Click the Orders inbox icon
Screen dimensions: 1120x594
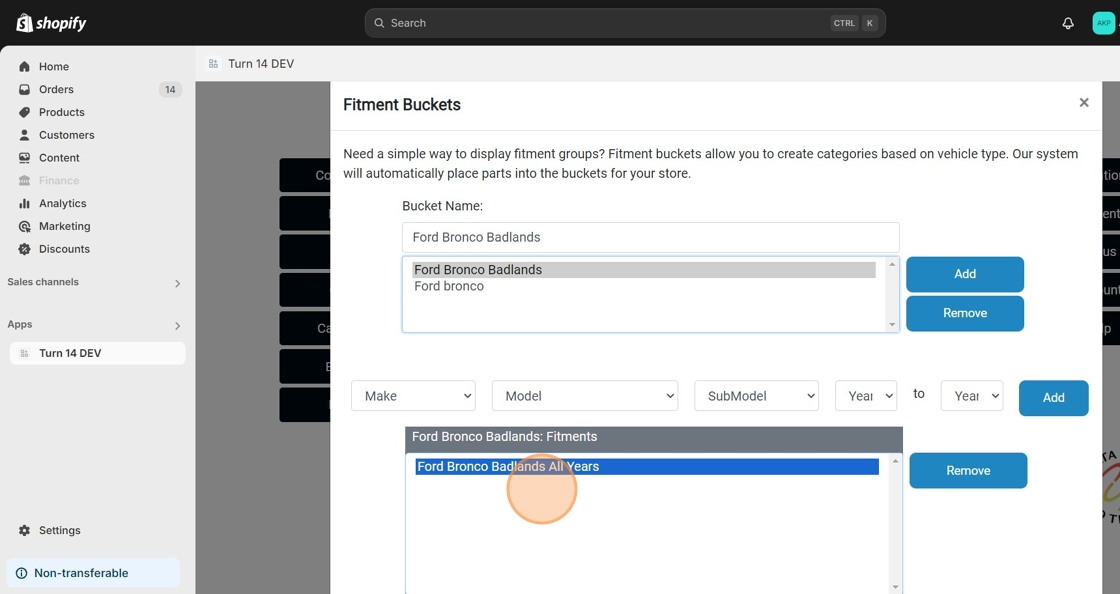(x=24, y=89)
